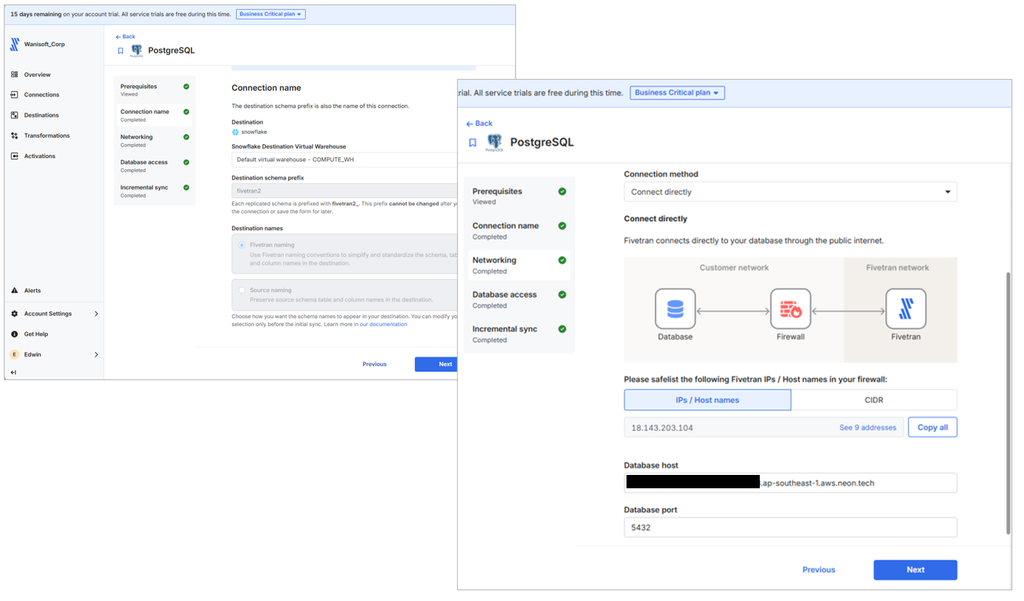Select Database access step in front window
Image resolution: width=1024 pixels, height=601 pixels.
pos(519,299)
